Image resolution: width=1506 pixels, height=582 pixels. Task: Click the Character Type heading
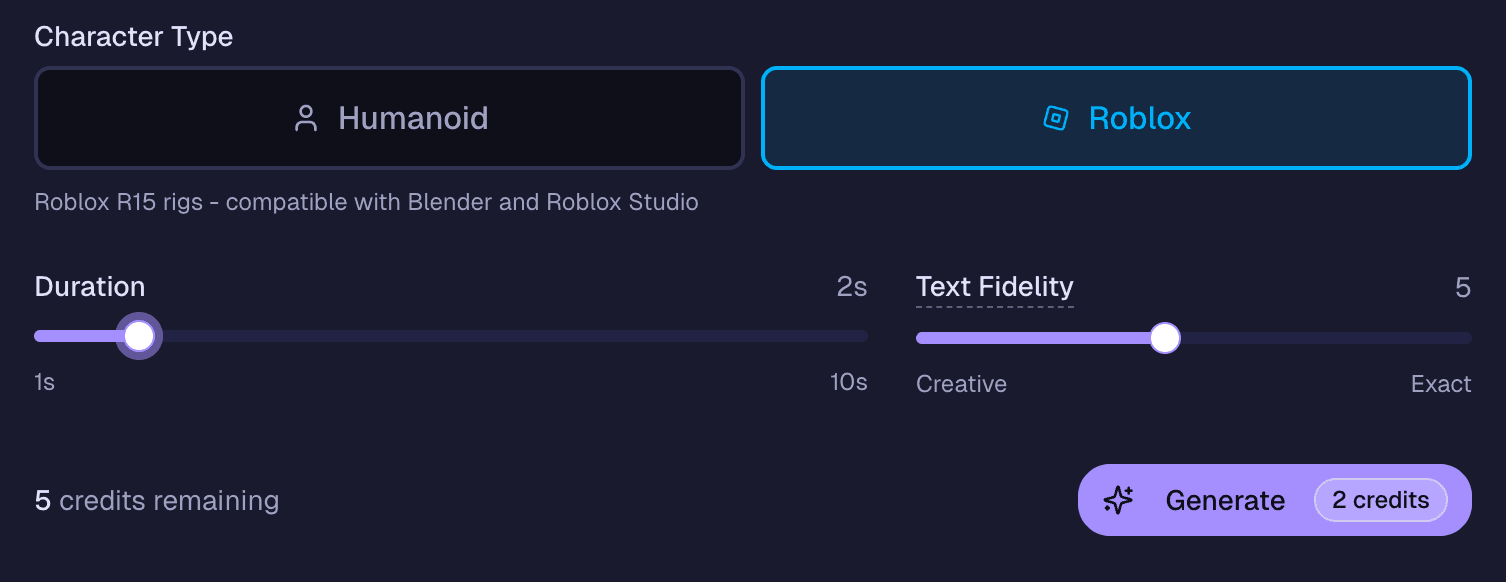pyautogui.click(x=133, y=37)
